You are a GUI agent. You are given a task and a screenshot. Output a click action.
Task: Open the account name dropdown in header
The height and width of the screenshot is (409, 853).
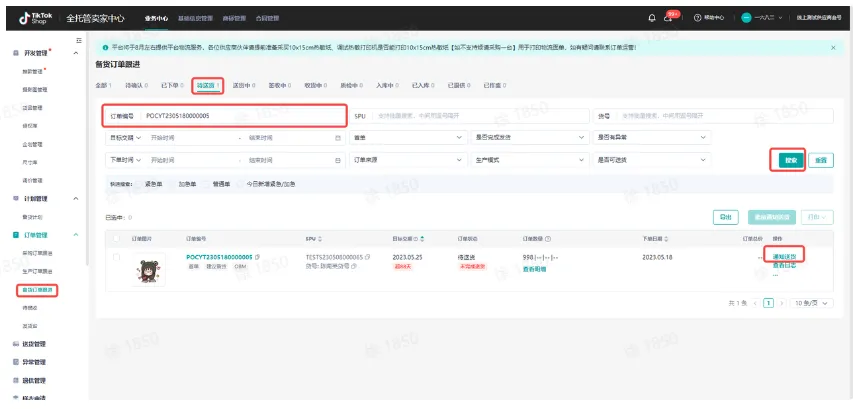(x=768, y=18)
